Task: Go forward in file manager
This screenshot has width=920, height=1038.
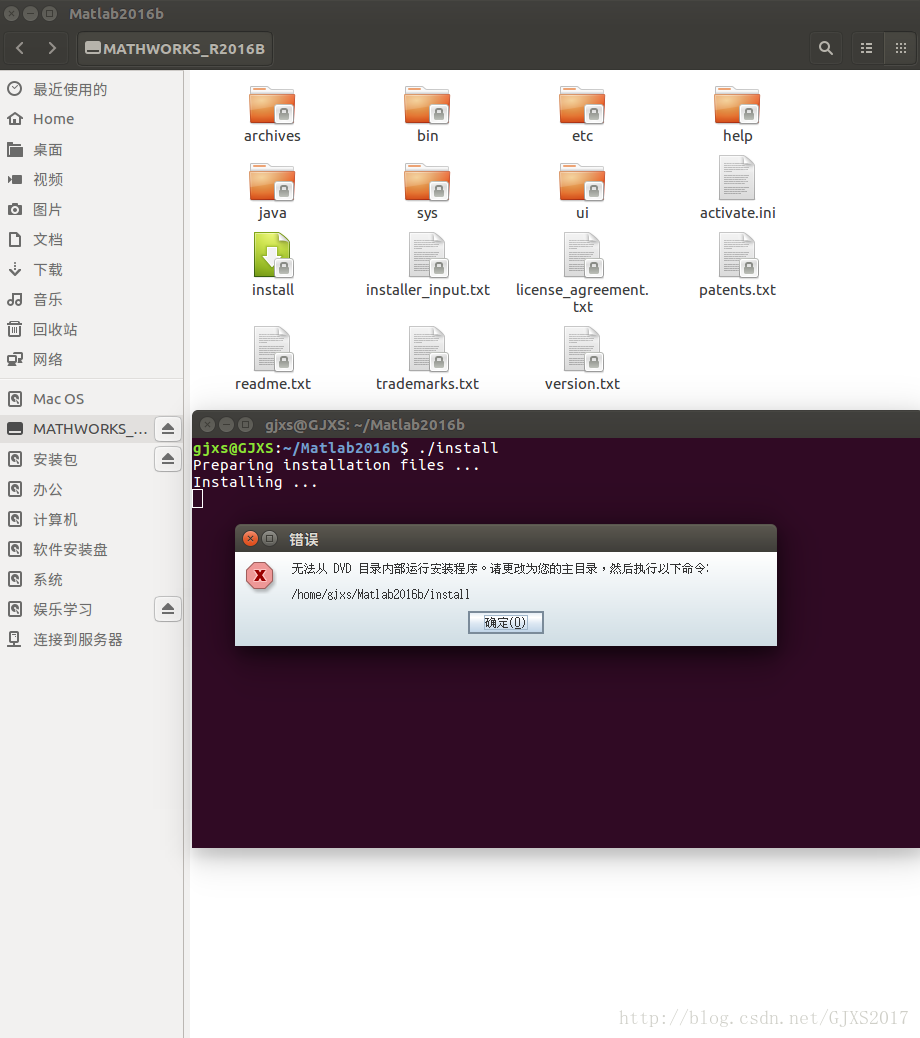Action: [52, 48]
